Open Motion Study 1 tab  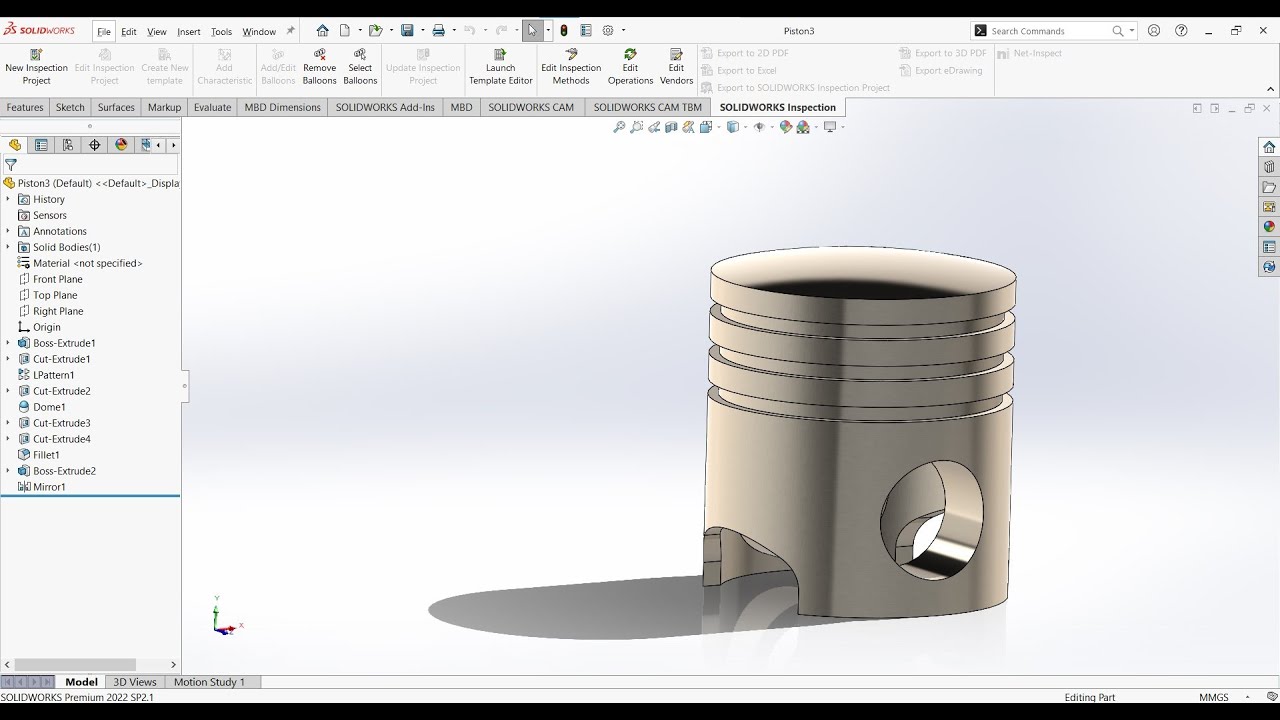point(209,682)
